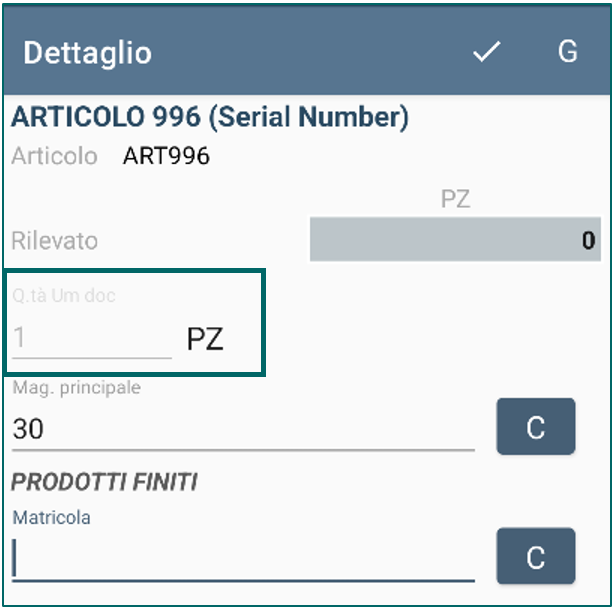This screenshot has width=614, height=609.
Task: Clear the Mag. principale field with C
Action: (536, 426)
